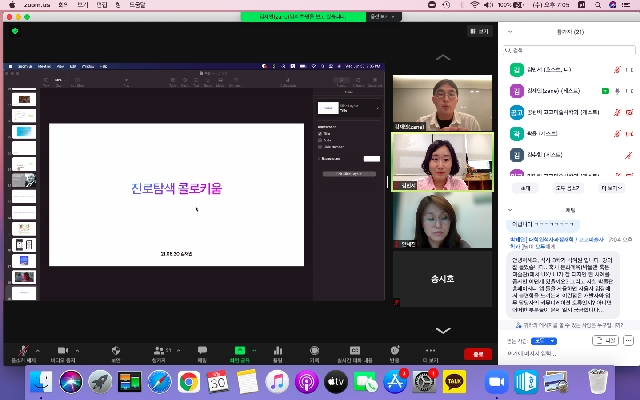Unmute the microphone in Zoom toolbar
The height and width of the screenshot is (400, 640).
[18, 350]
